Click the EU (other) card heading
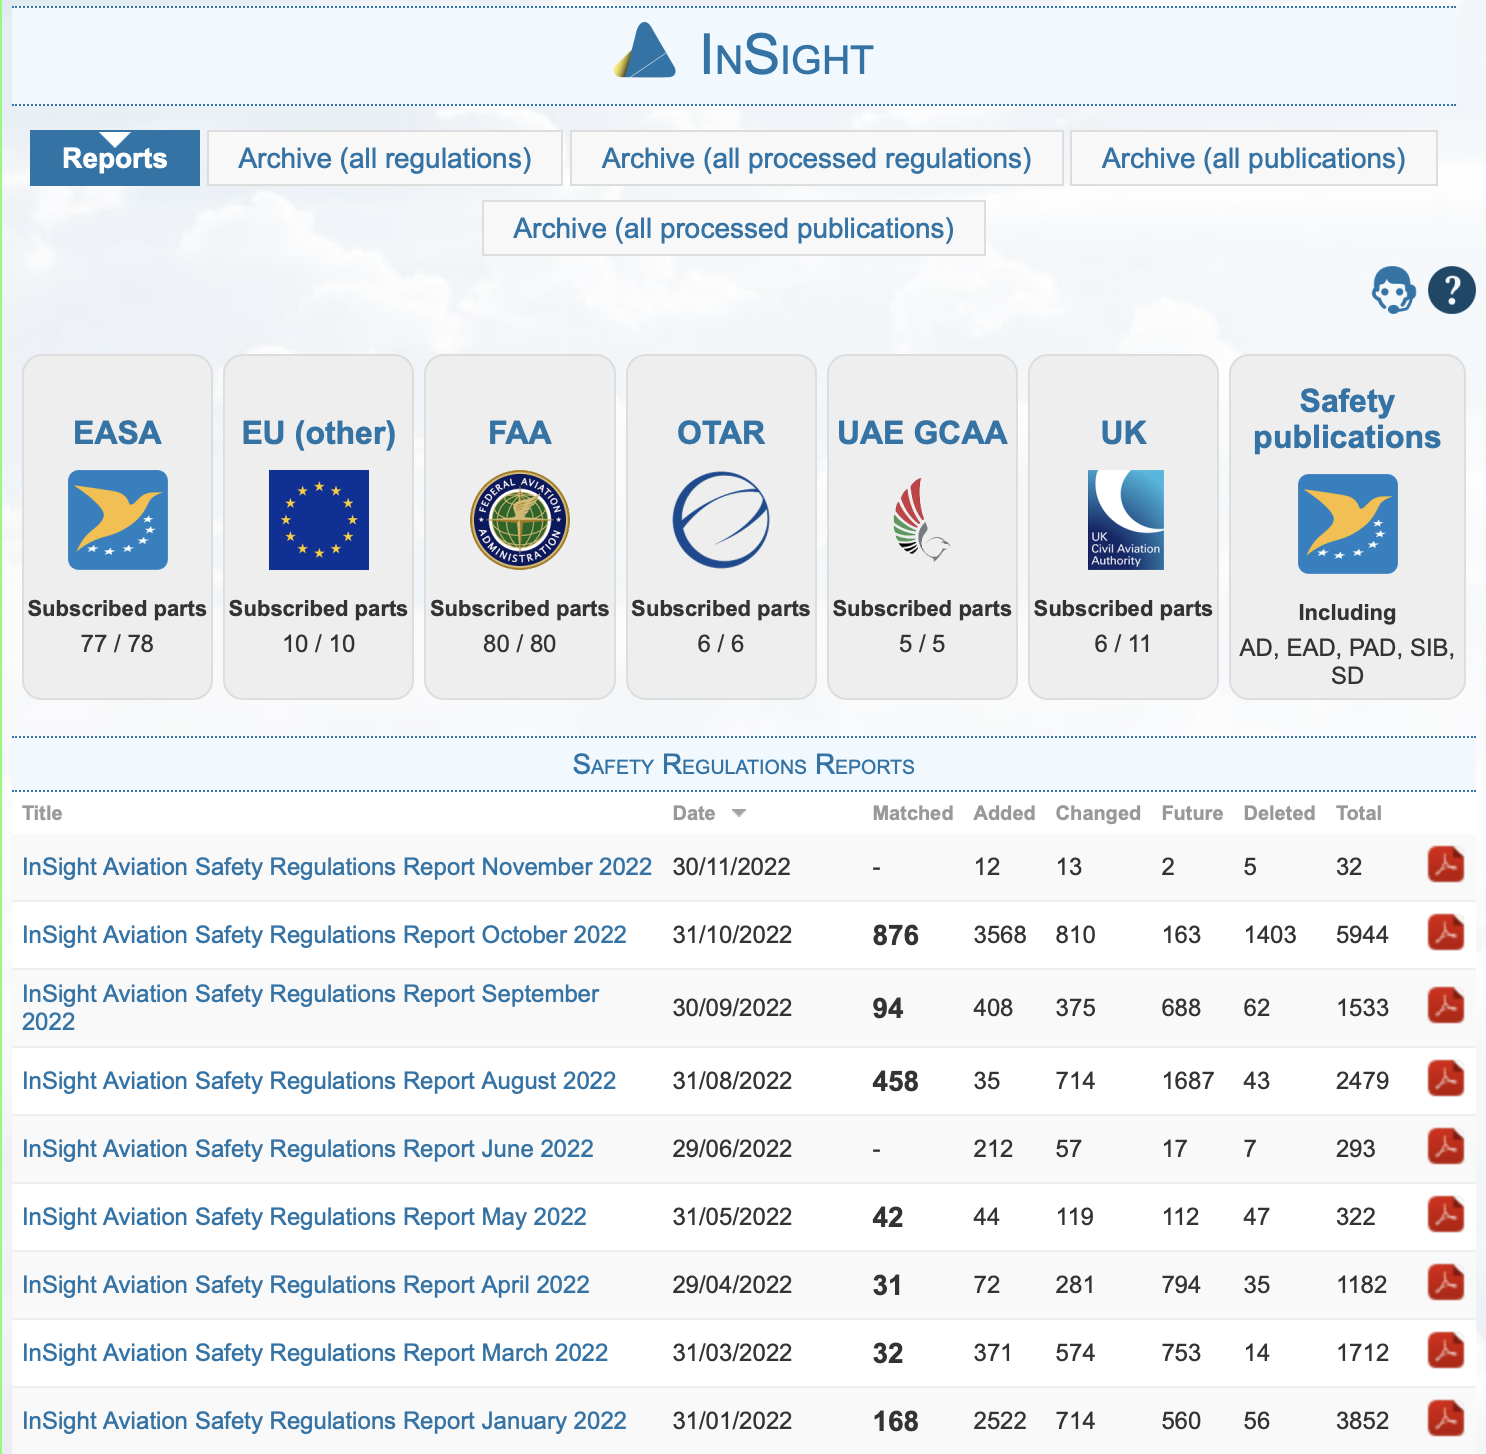Image resolution: width=1486 pixels, height=1454 pixels. [x=319, y=432]
